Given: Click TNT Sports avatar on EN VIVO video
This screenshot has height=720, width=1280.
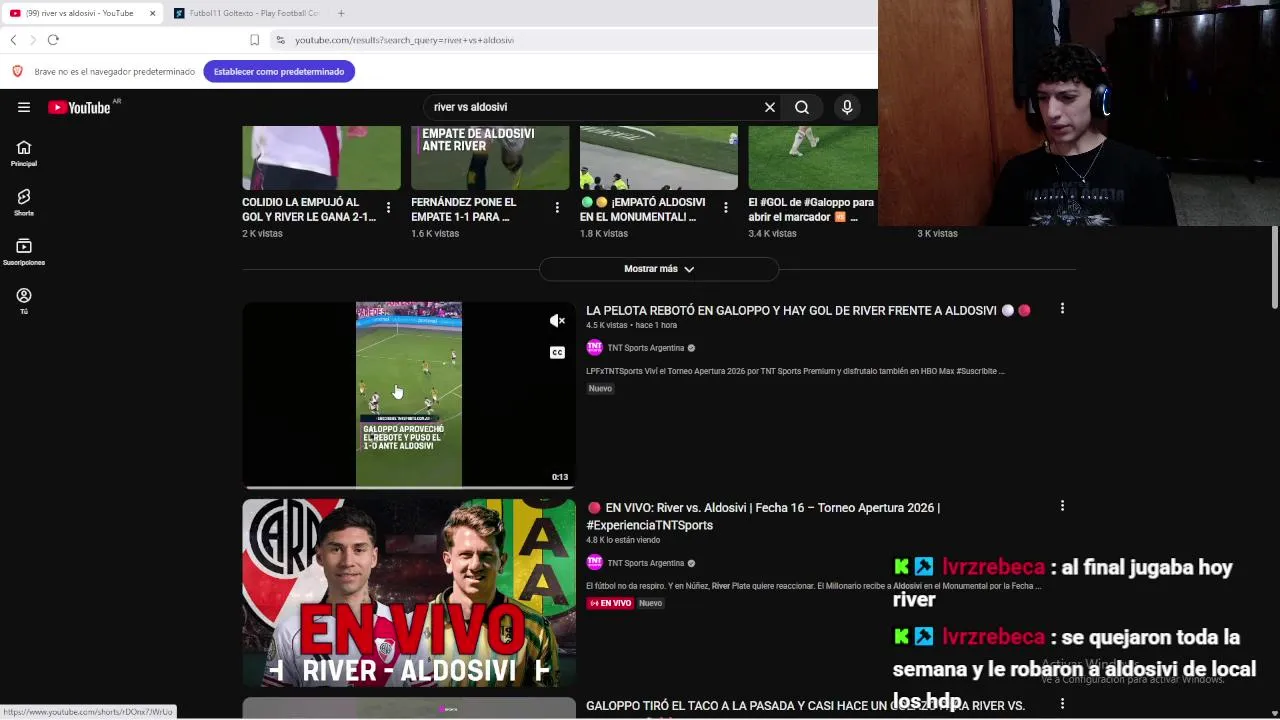Looking at the screenshot, I should [x=594, y=563].
